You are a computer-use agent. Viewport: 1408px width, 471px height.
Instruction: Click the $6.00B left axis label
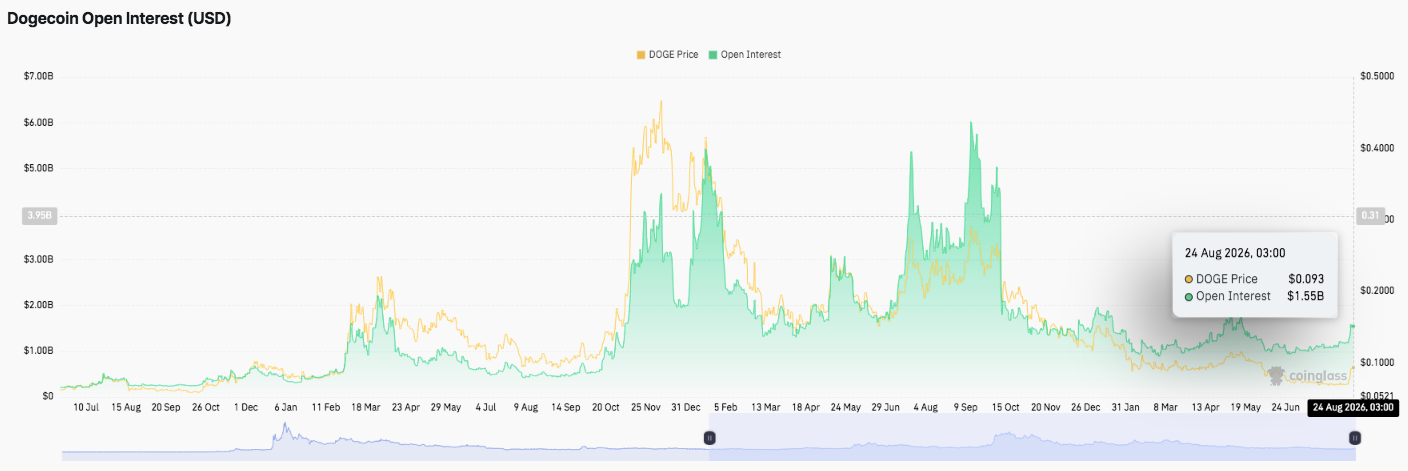tap(40, 122)
